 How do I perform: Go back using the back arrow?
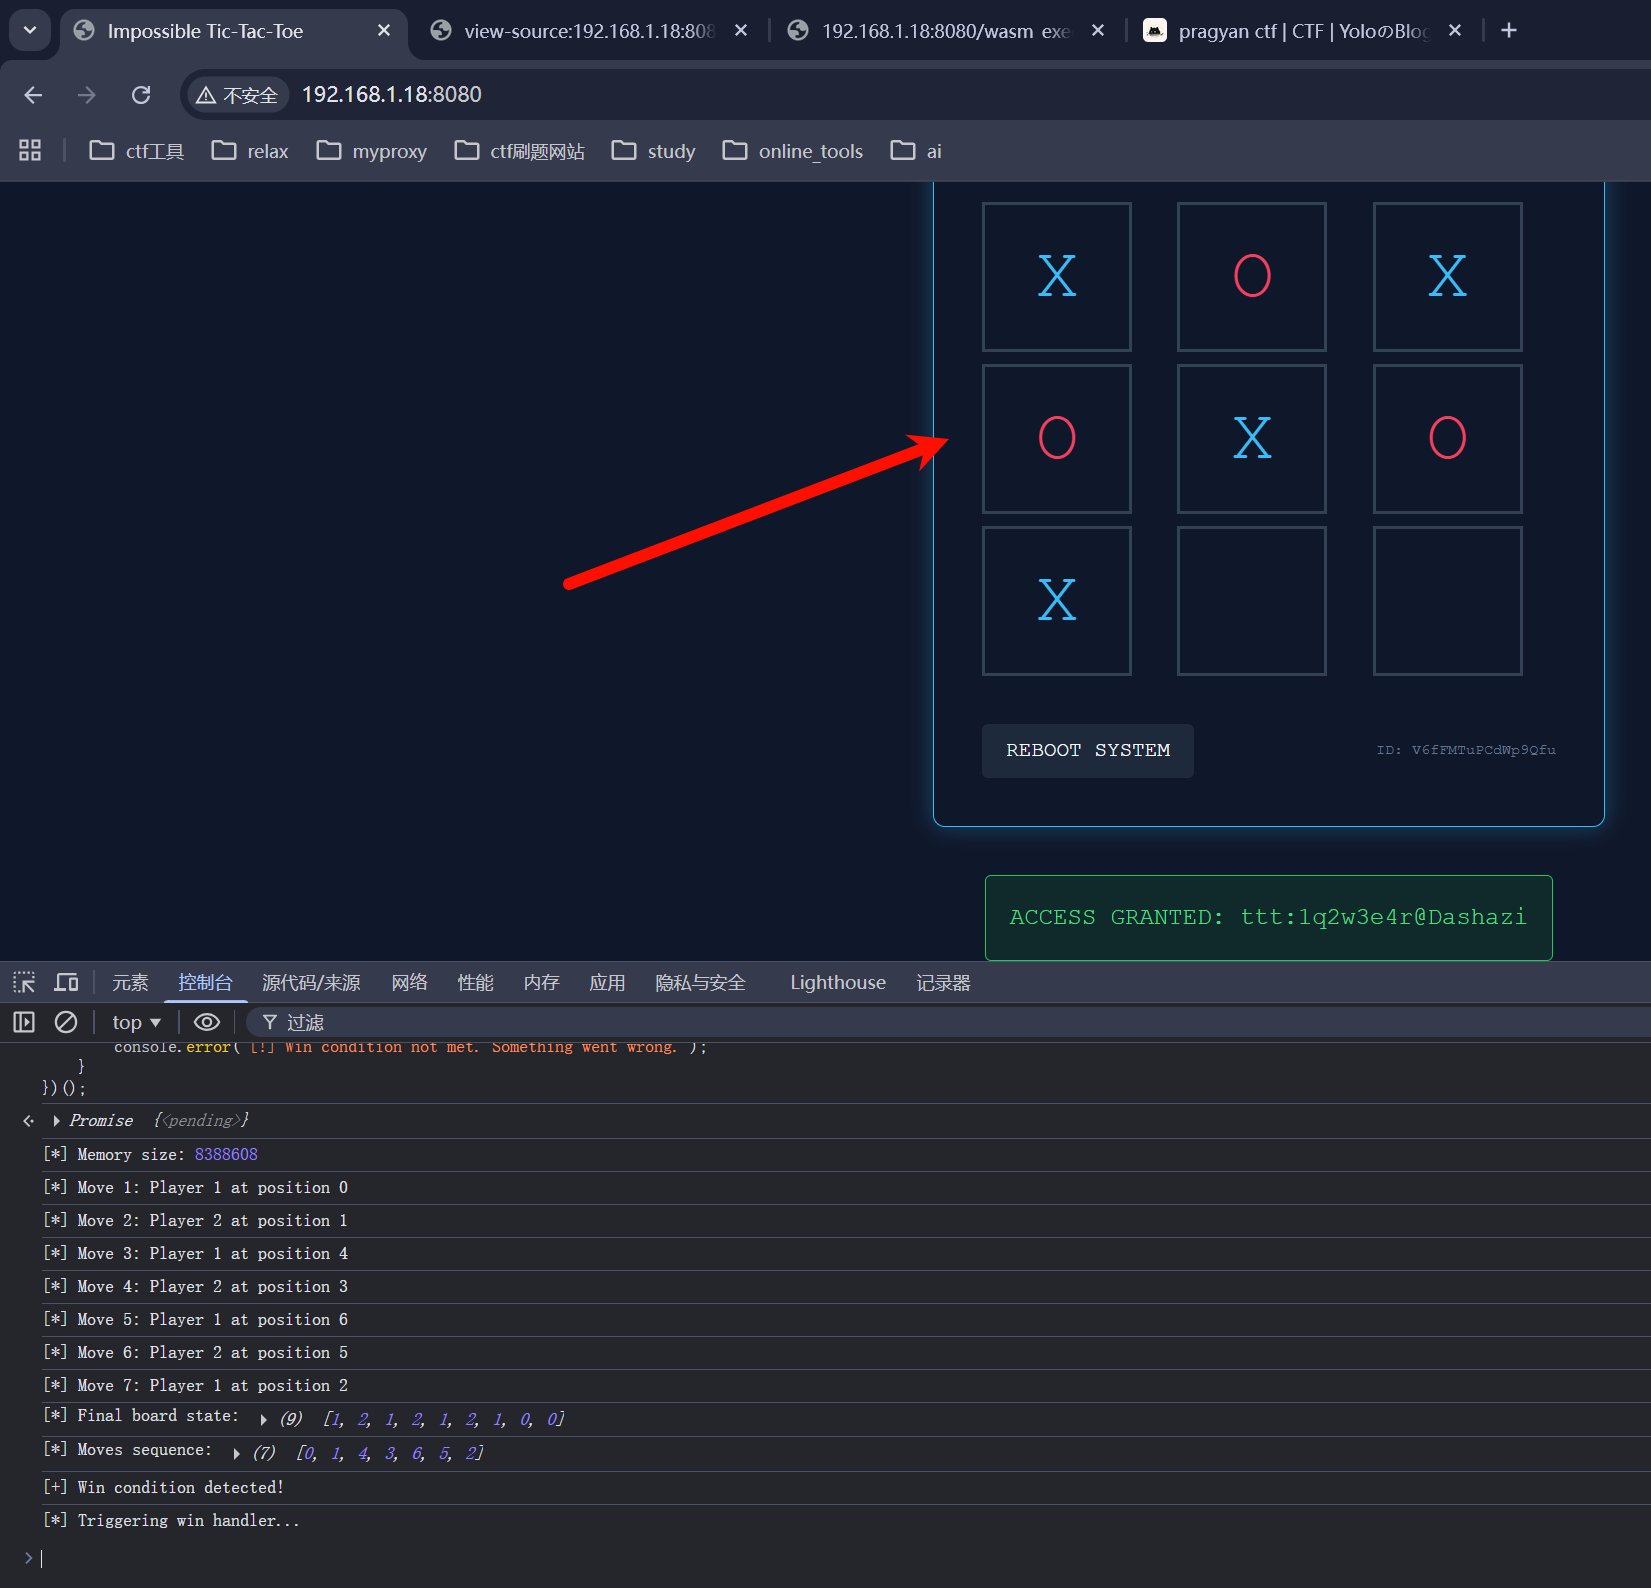[x=33, y=95]
